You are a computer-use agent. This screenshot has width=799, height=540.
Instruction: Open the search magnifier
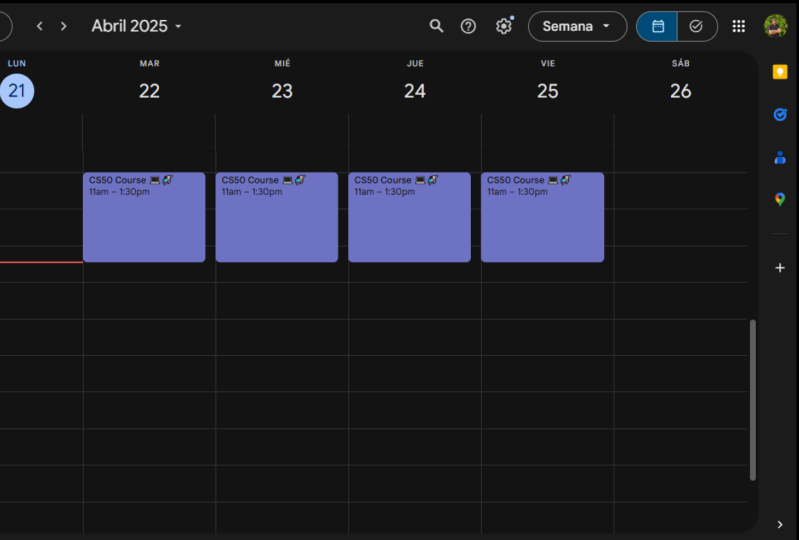click(436, 26)
